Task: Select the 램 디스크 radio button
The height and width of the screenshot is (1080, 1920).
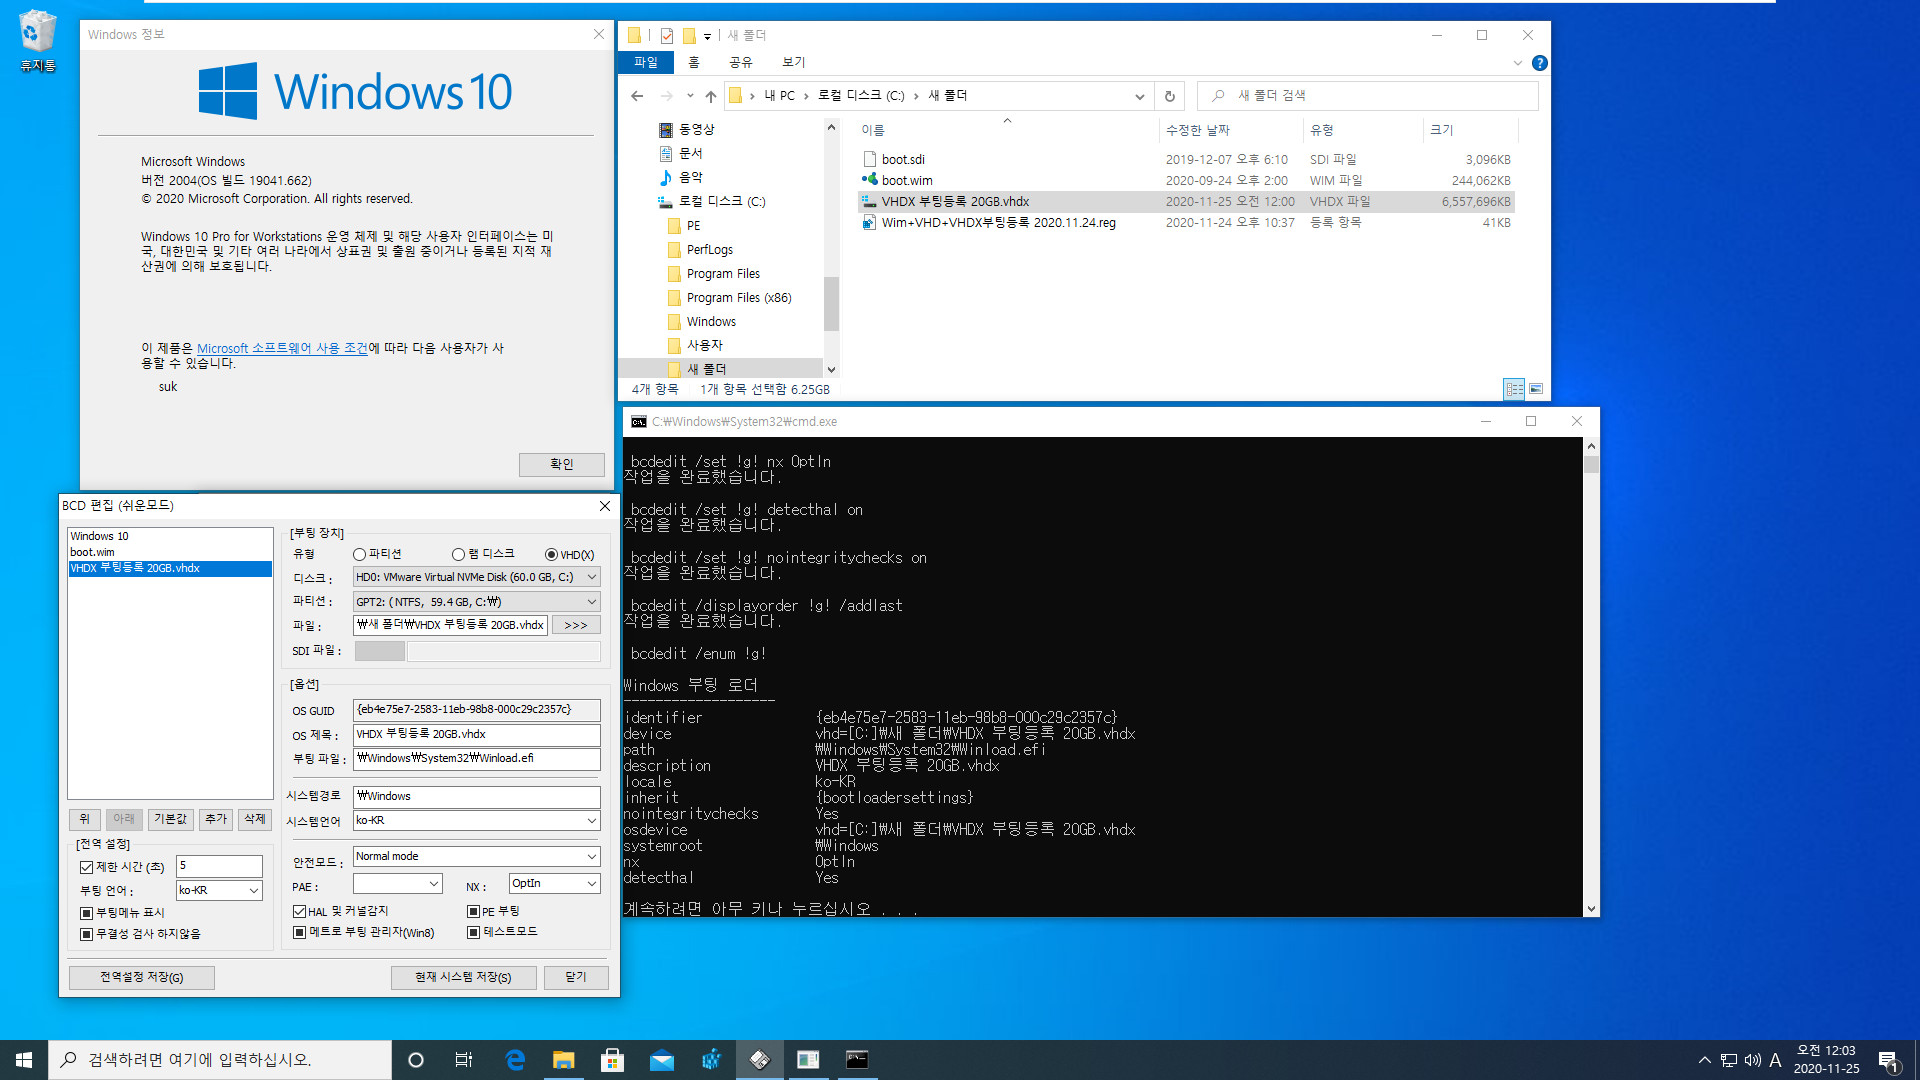Action: coord(458,554)
